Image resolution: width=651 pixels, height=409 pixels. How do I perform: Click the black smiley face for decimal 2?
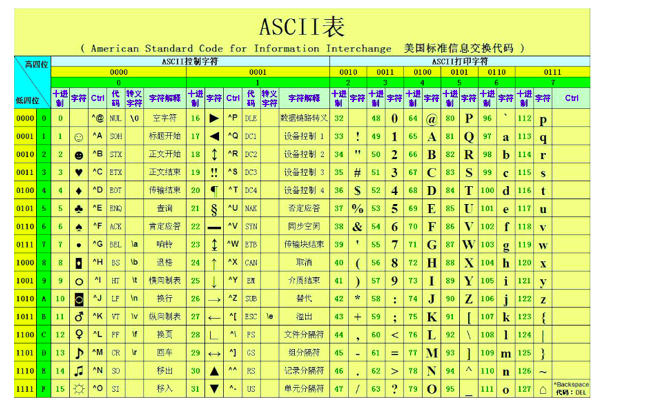(78, 155)
